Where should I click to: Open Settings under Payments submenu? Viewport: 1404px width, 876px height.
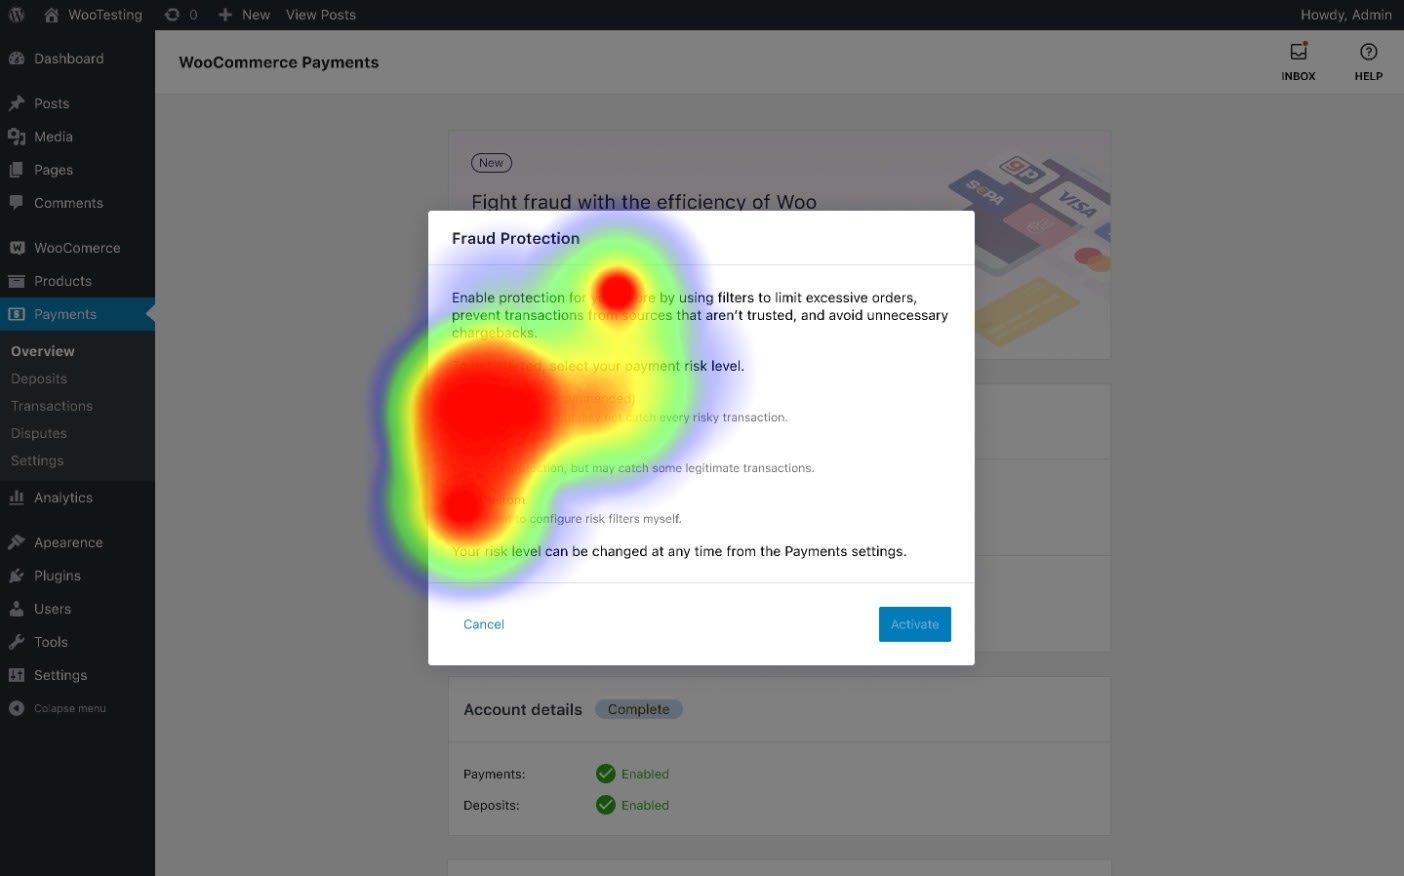click(x=37, y=461)
